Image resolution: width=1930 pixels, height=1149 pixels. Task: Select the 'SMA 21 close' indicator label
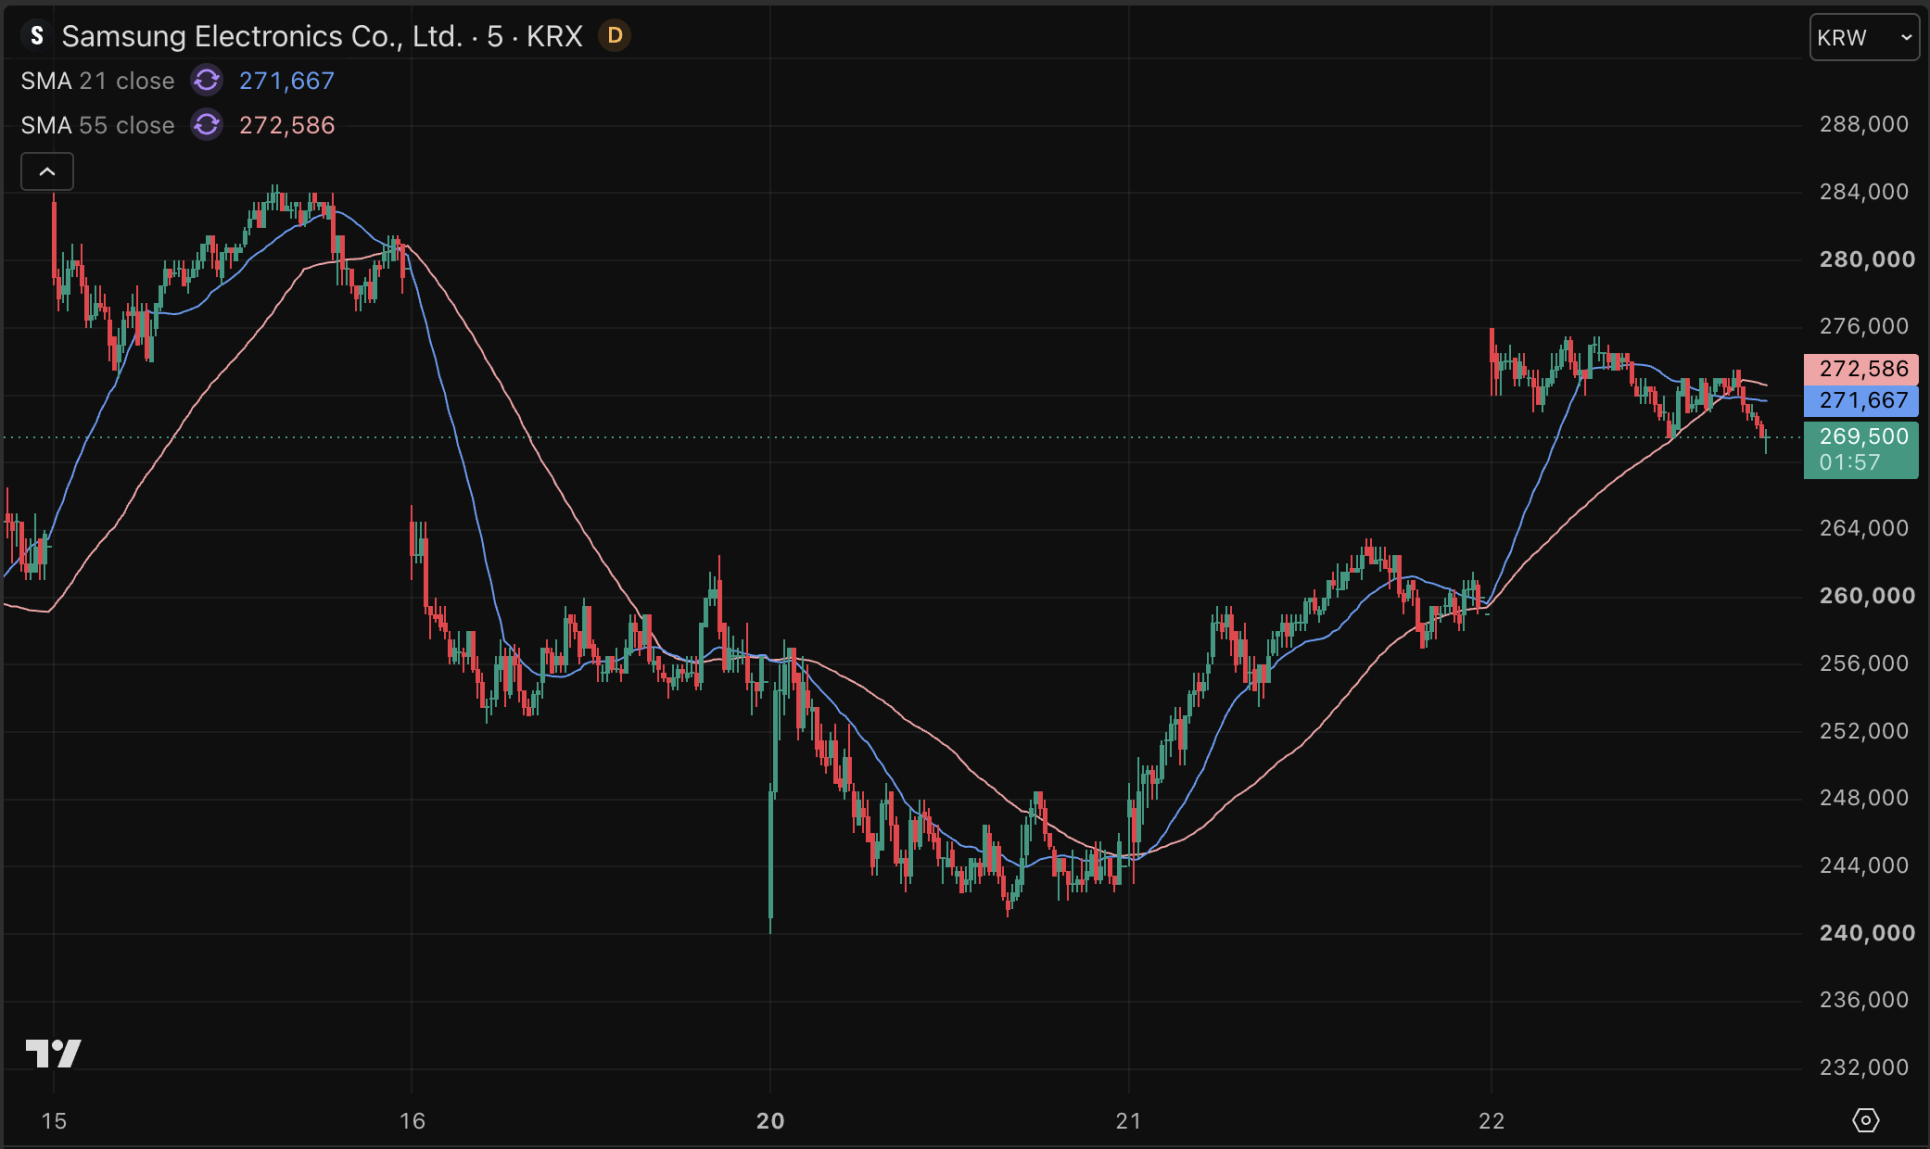(x=98, y=80)
